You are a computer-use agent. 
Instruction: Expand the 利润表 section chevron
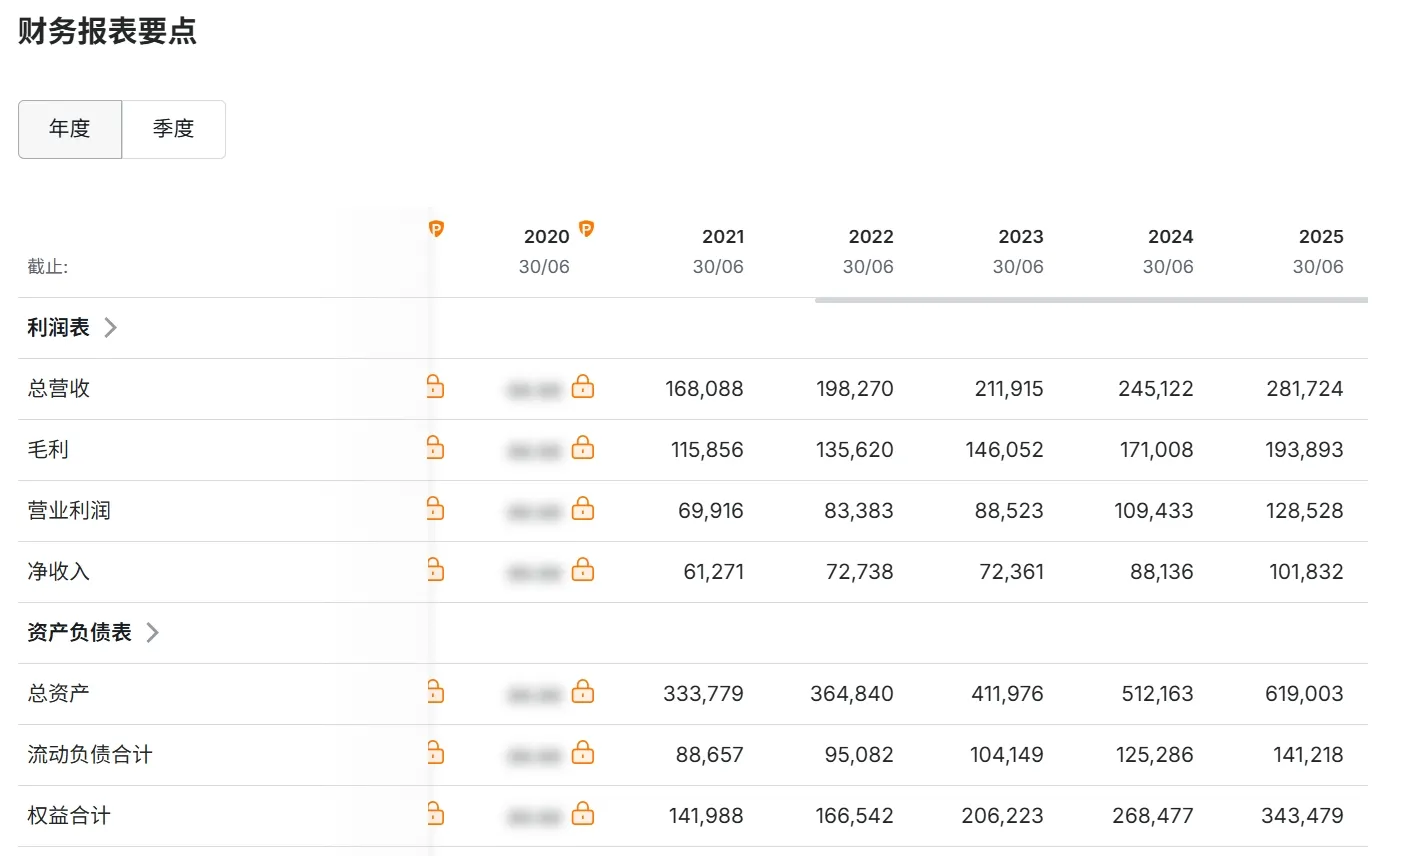coord(111,328)
